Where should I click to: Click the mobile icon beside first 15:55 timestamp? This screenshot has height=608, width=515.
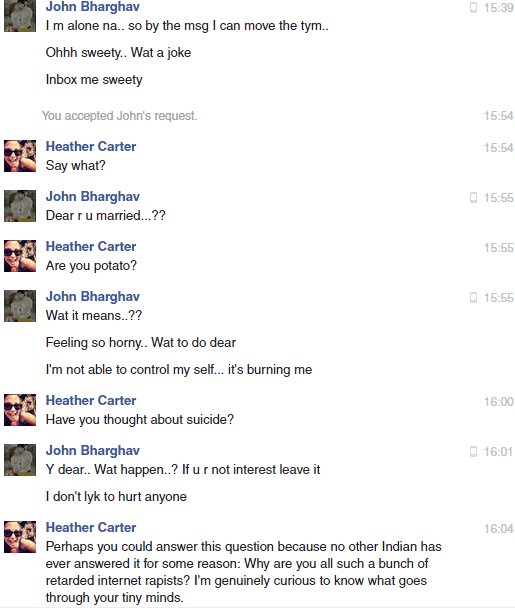473,197
